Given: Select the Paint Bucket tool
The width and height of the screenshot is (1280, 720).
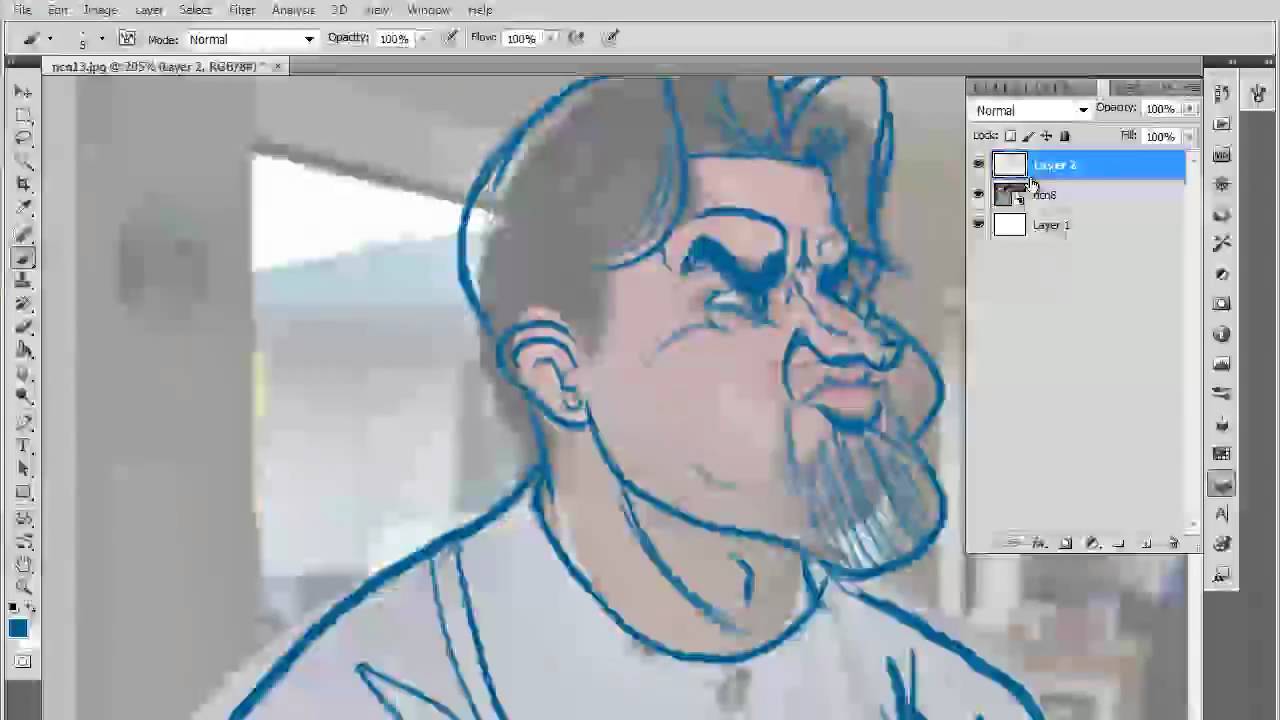Looking at the screenshot, I should 23,350.
